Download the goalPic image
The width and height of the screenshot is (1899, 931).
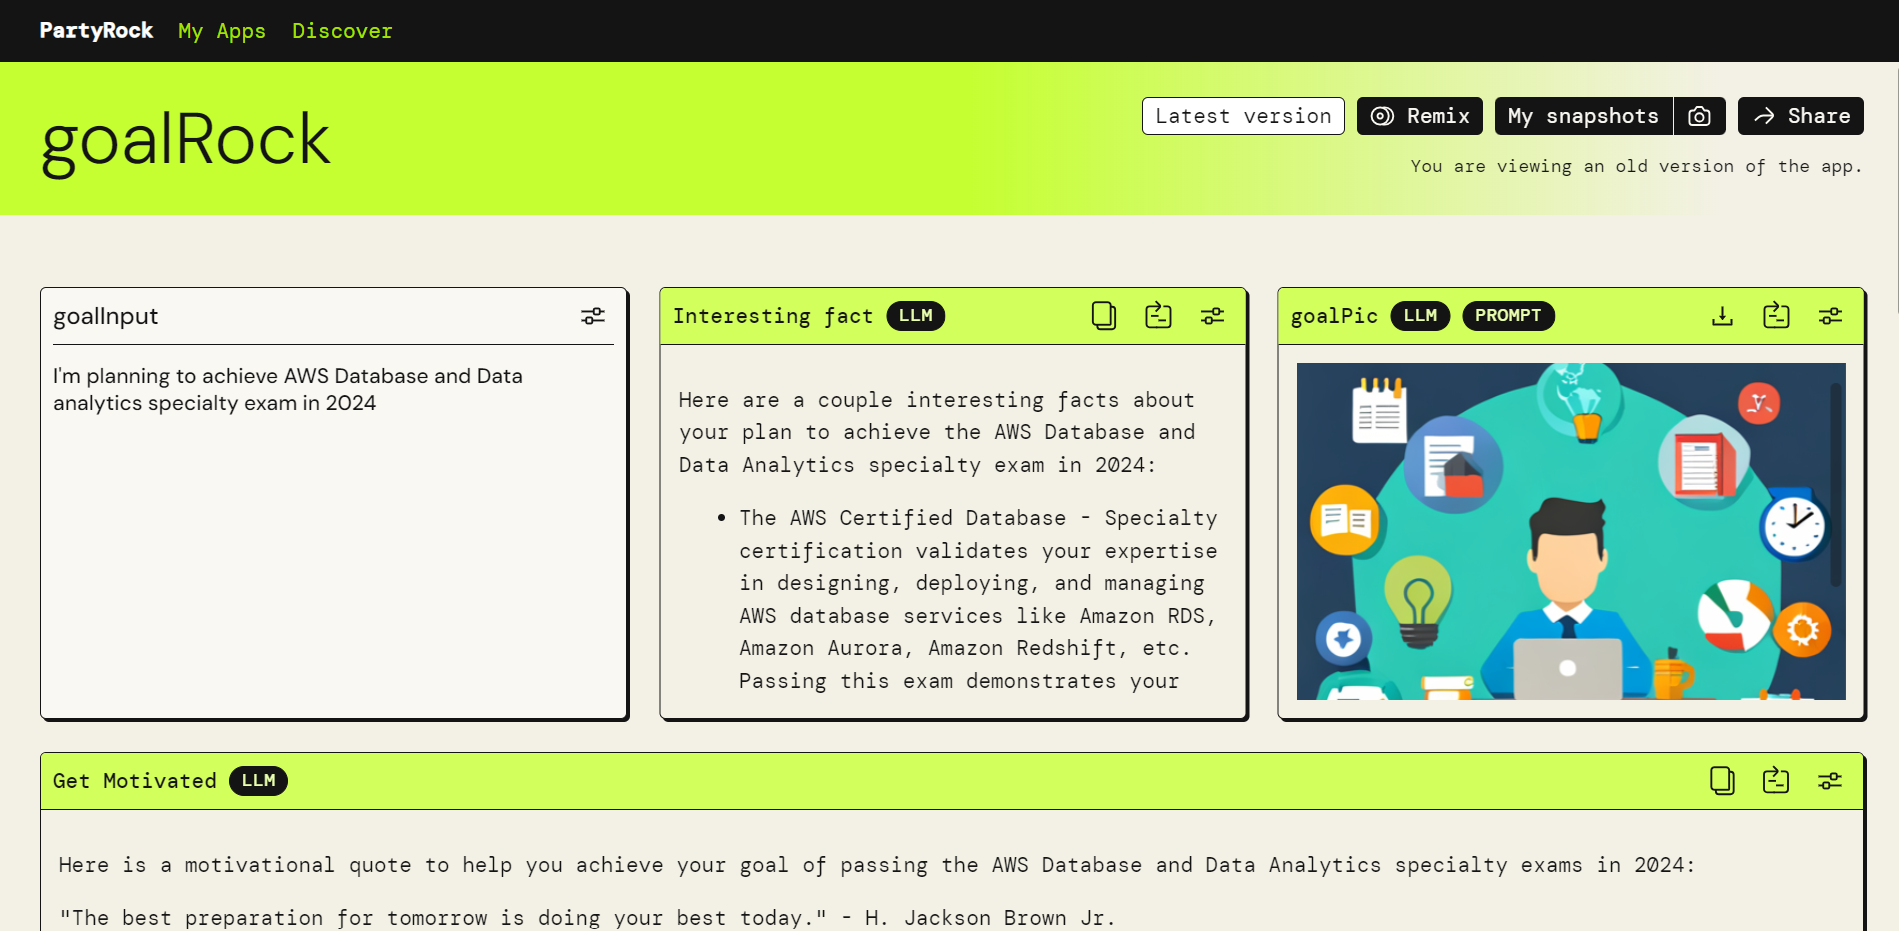[x=1722, y=316]
